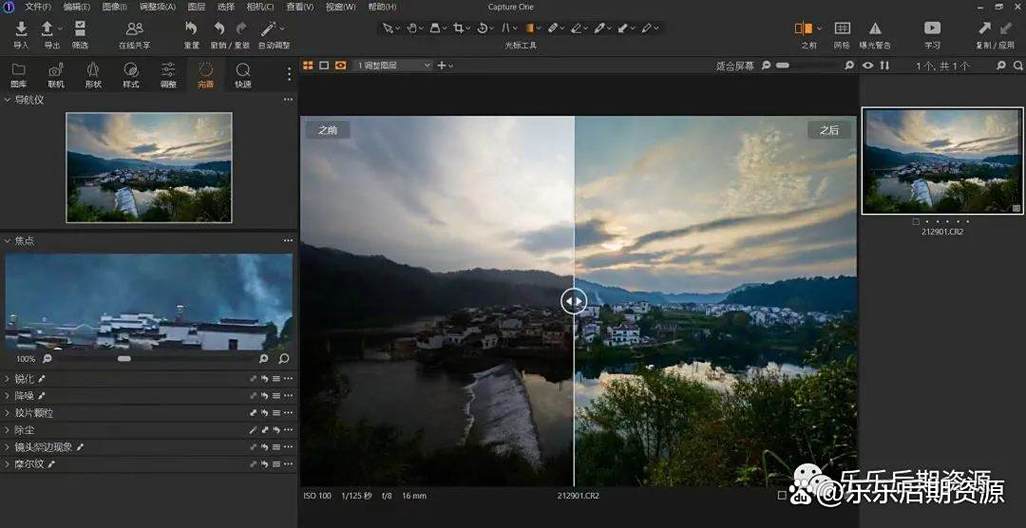Zoom in the focus panel magnifier

pos(264,359)
